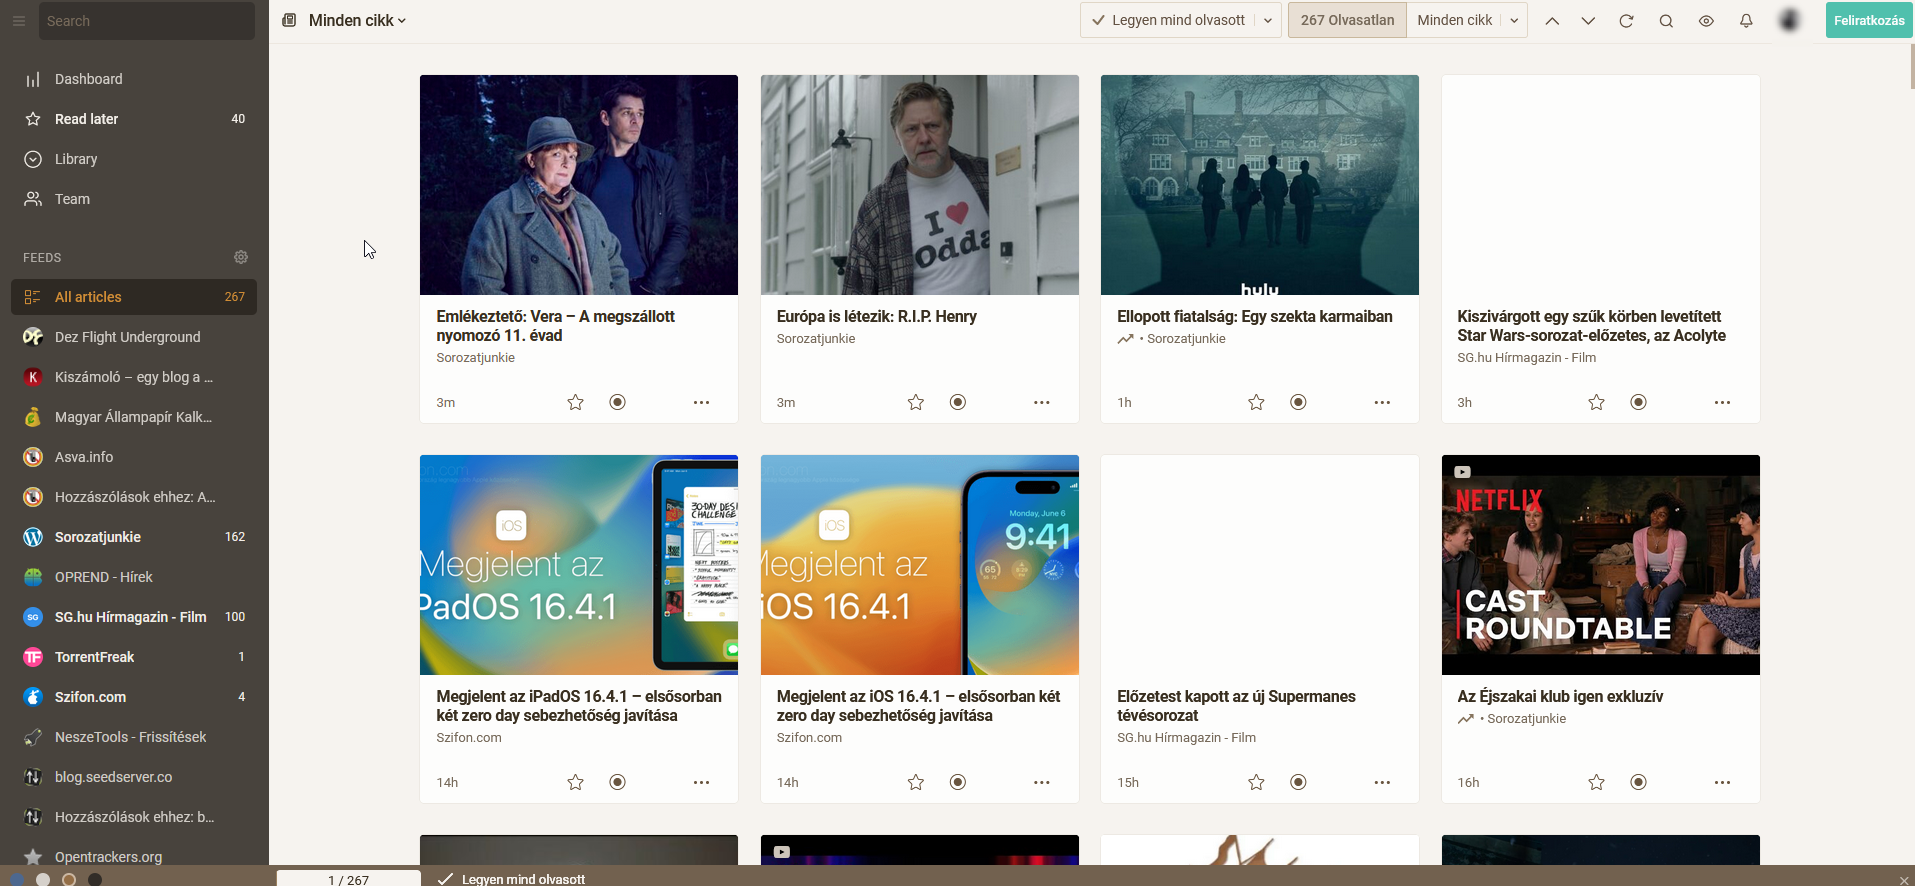
Task: Open the hamburger menu in the sidebar
Action: pyautogui.click(x=18, y=21)
